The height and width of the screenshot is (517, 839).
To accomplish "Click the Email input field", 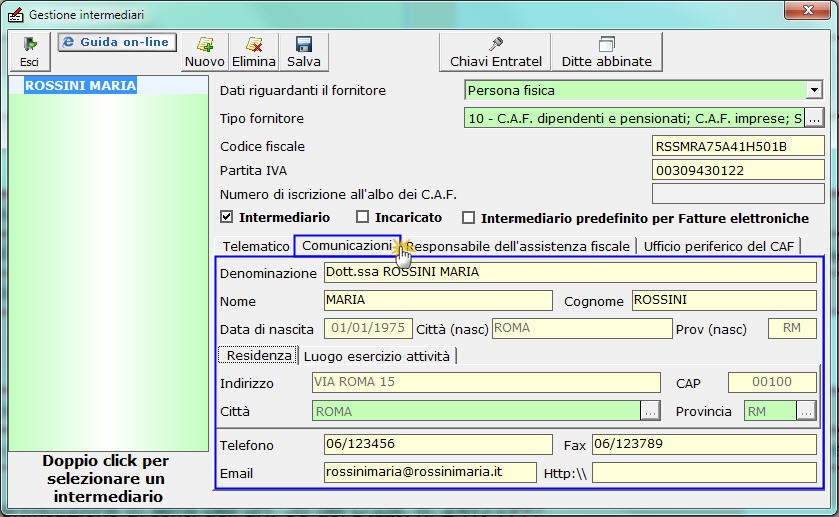I will tap(430, 473).
